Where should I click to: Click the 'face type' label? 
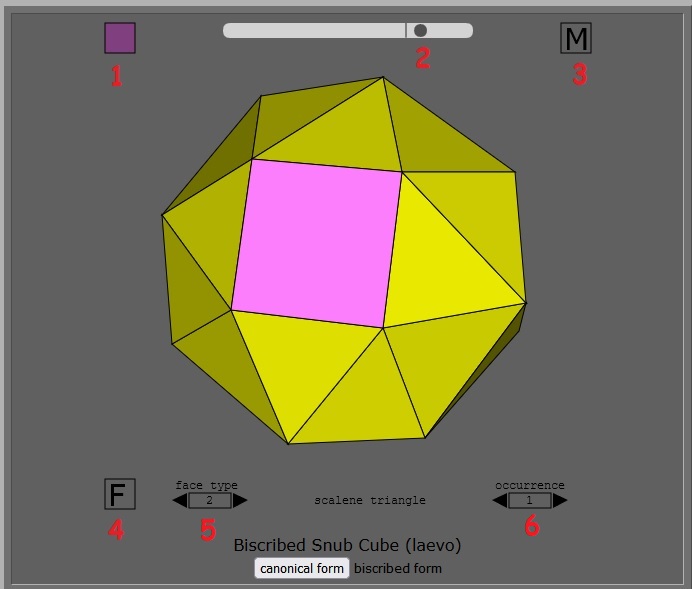[x=206, y=485]
